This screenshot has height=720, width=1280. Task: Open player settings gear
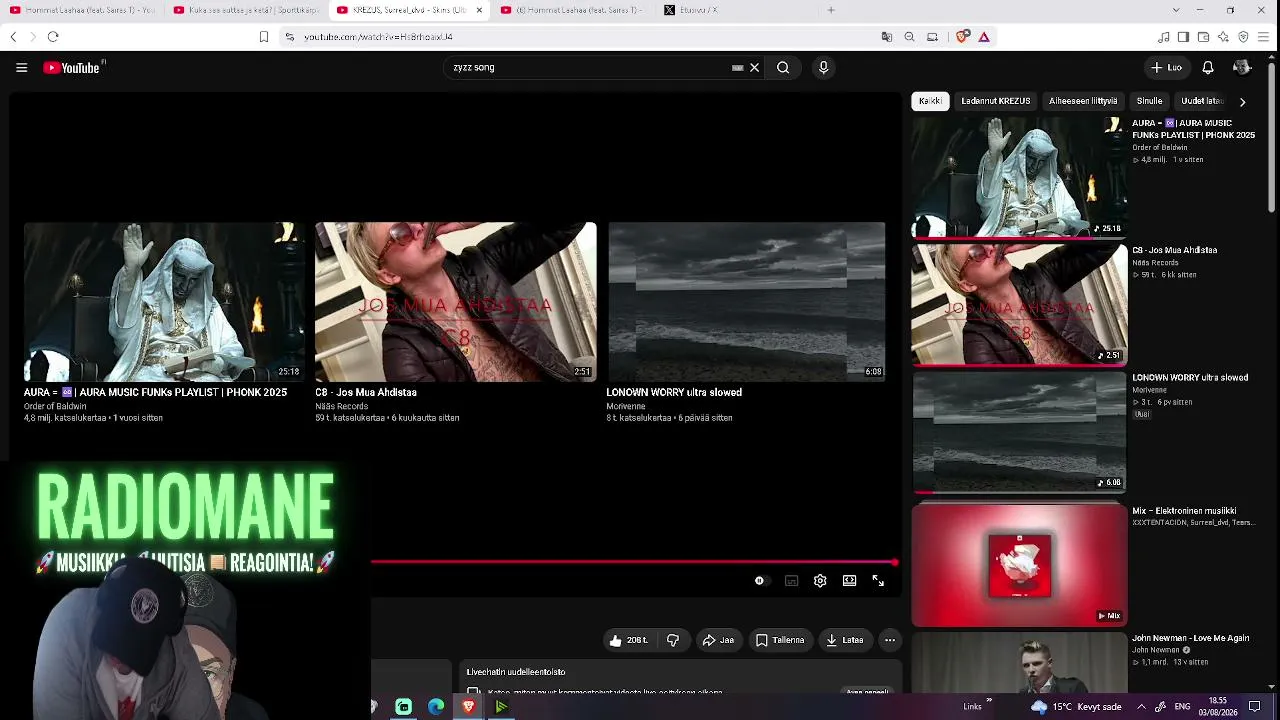[820, 581]
